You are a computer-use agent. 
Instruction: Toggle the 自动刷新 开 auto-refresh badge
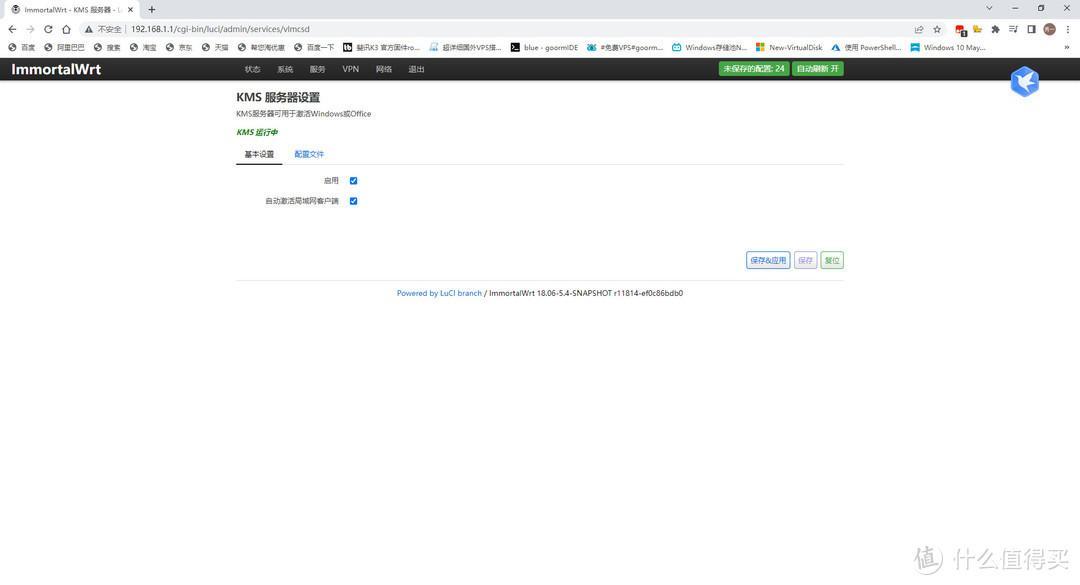coord(818,69)
